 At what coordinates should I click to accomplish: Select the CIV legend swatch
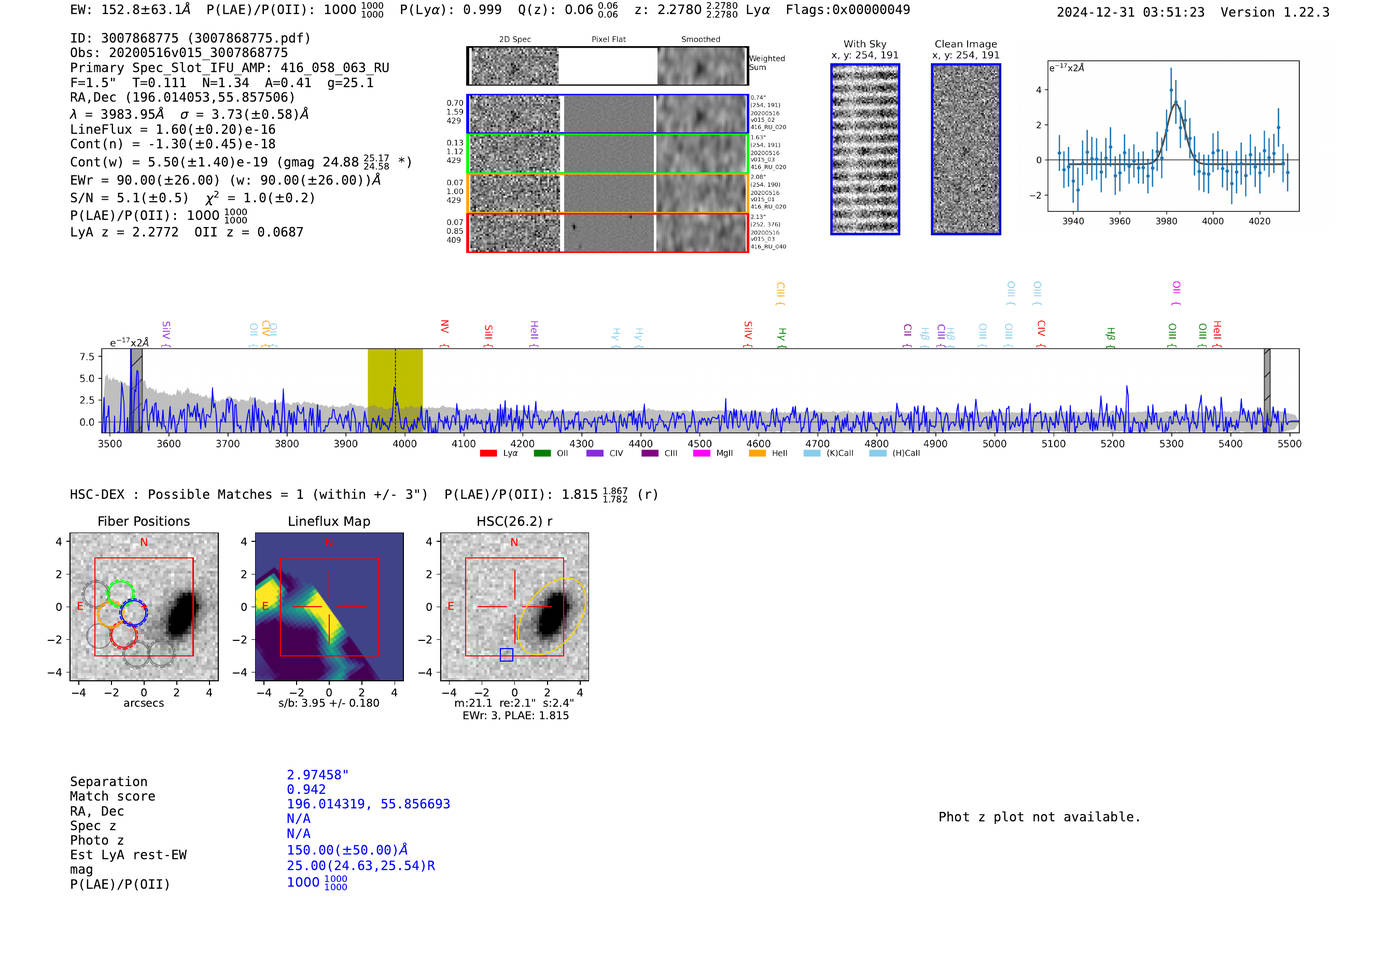tap(595, 454)
